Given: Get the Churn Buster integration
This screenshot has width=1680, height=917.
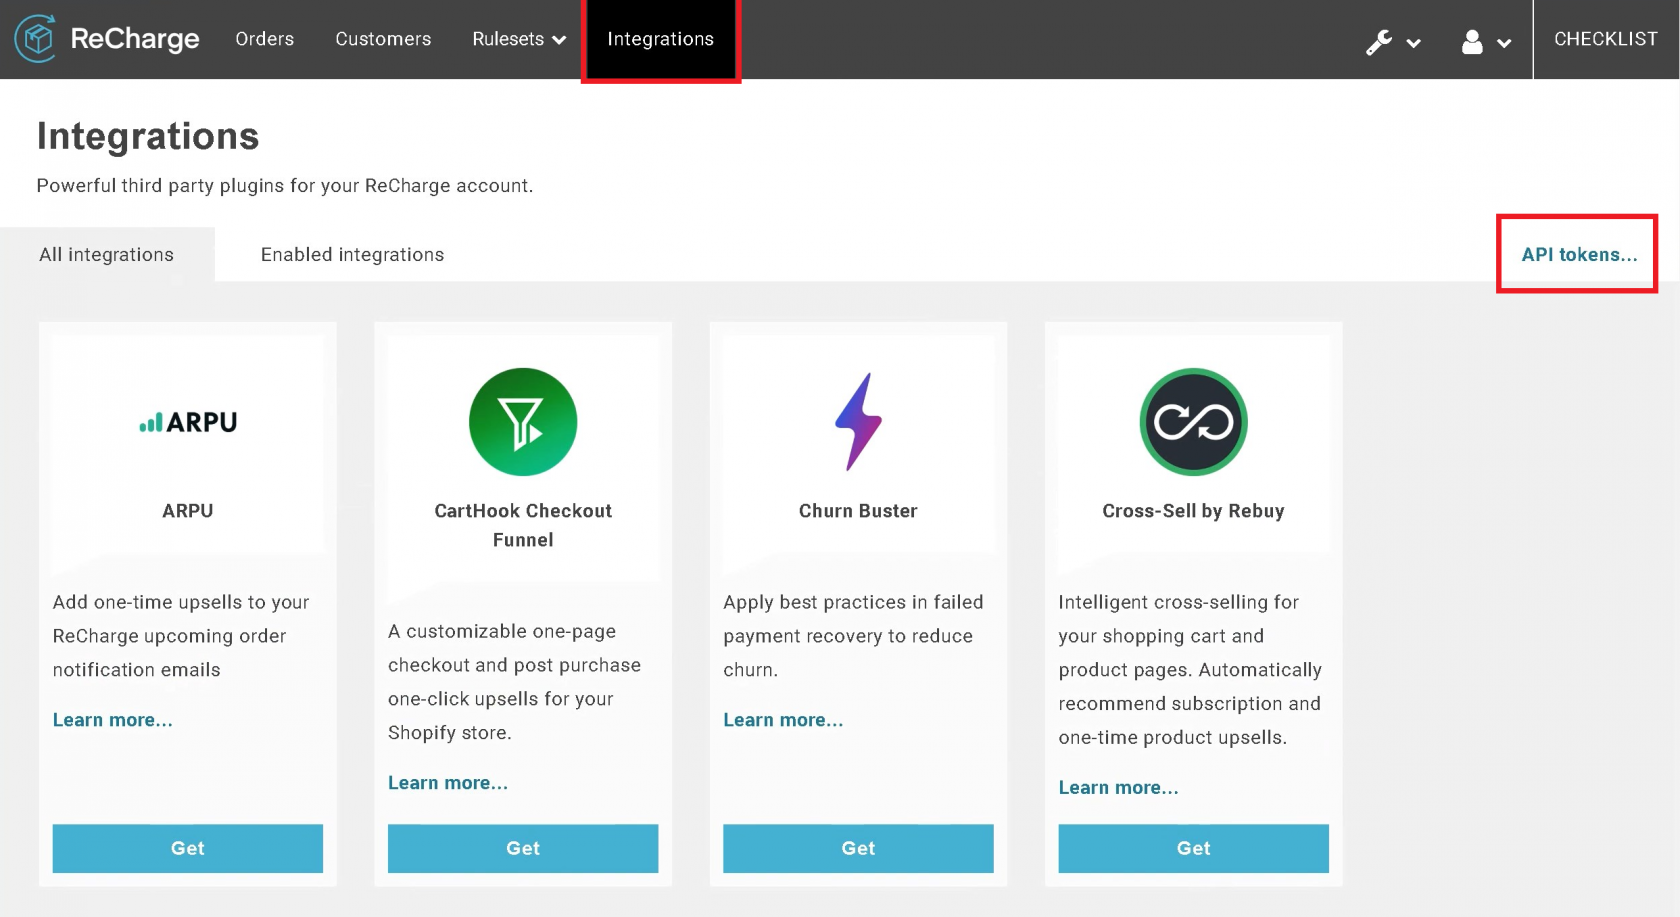Looking at the screenshot, I should [858, 848].
